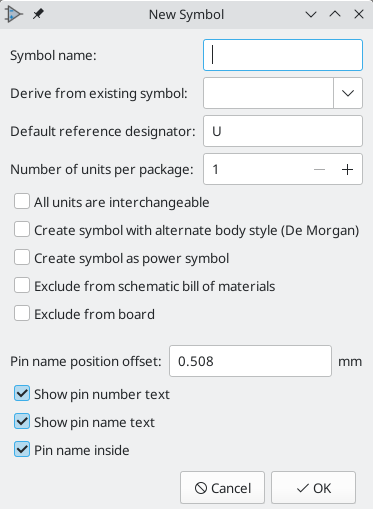Click the Cancel button
This screenshot has width=373, height=509.
click(x=222, y=488)
